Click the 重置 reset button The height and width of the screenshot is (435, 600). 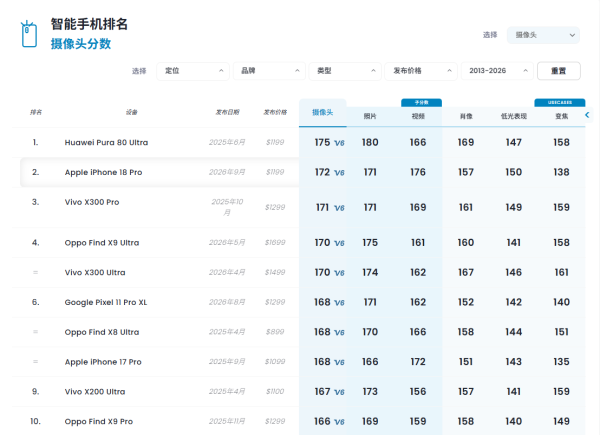[x=559, y=71]
